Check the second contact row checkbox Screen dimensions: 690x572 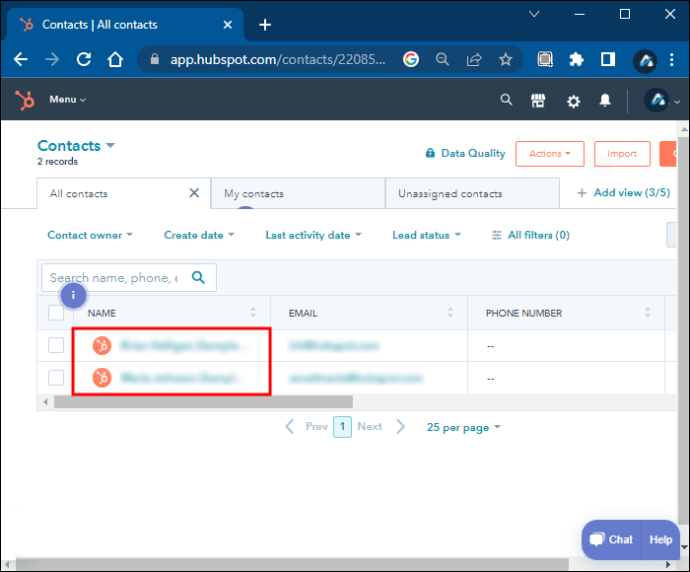56,378
